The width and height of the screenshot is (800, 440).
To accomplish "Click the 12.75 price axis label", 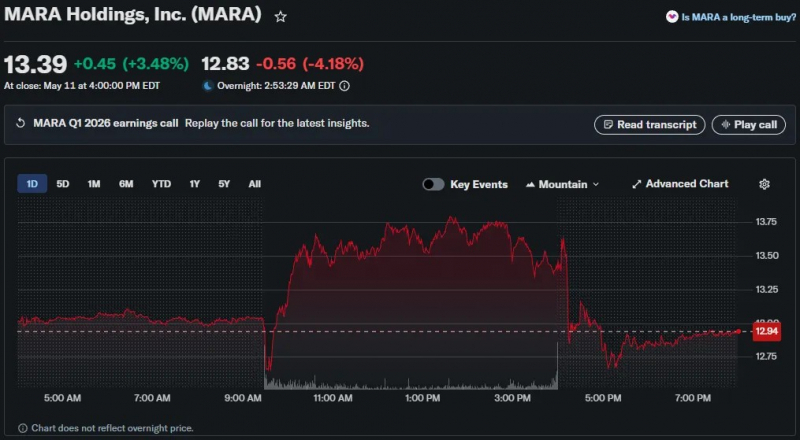I will click(766, 356).
